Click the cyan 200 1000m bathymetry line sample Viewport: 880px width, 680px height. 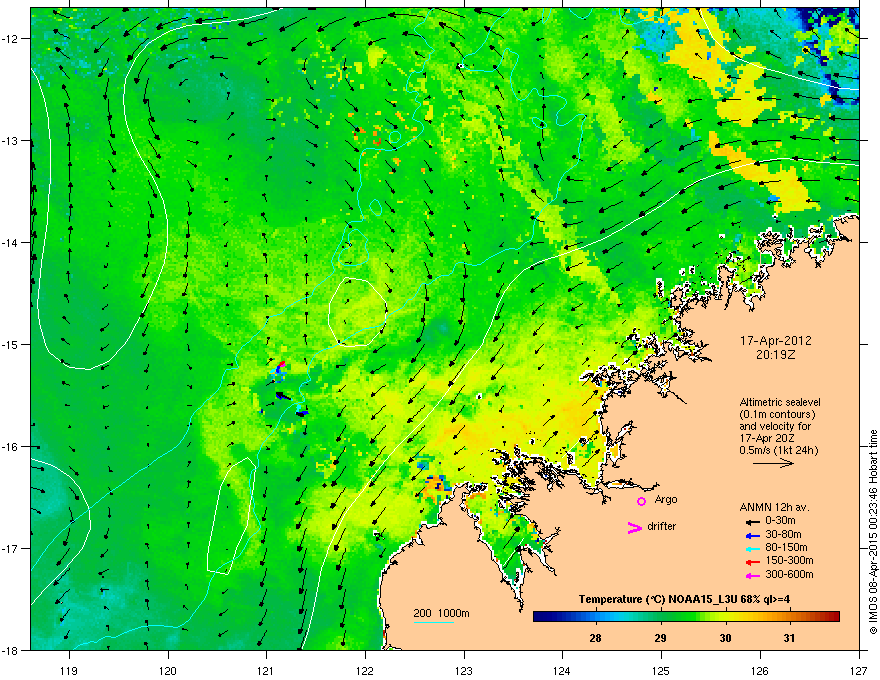[x=433, y=622]
